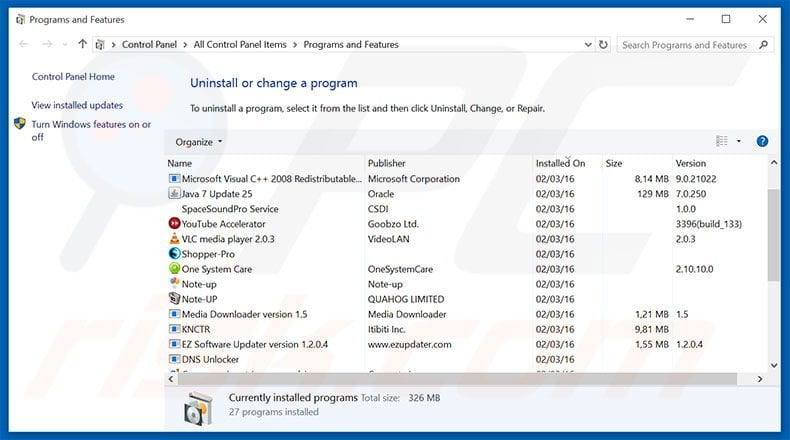
Task: Go up one folder level
Action: (x=82, y=44)
